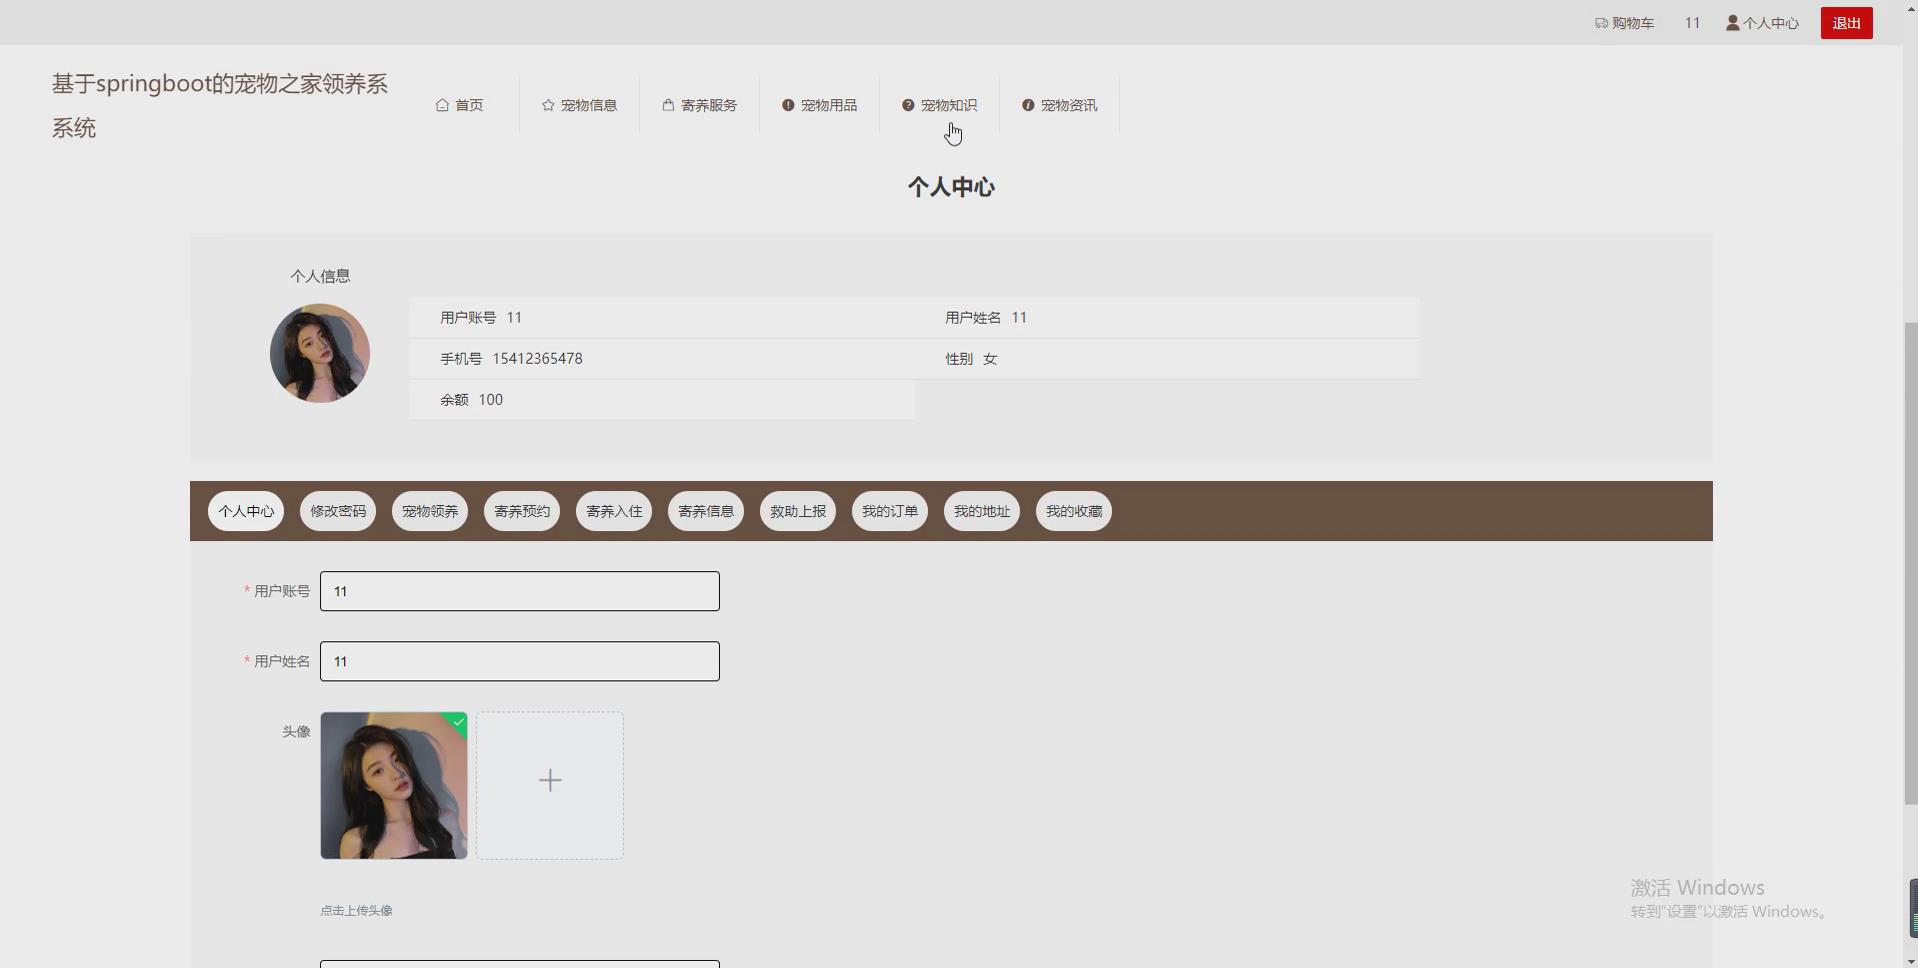Click the 点击上传头像 hint text

[x=356, y=910]
